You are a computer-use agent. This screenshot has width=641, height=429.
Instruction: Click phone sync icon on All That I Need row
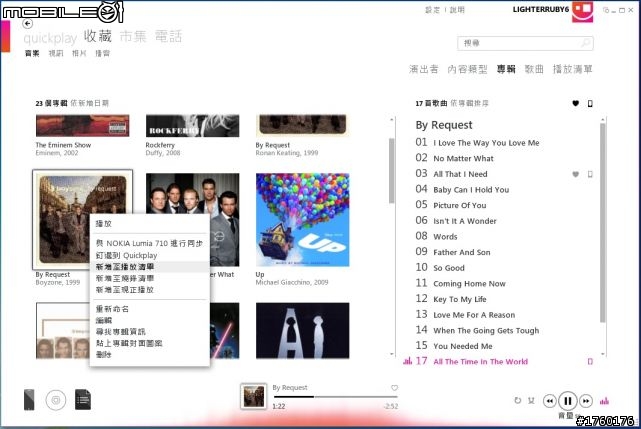590,174
